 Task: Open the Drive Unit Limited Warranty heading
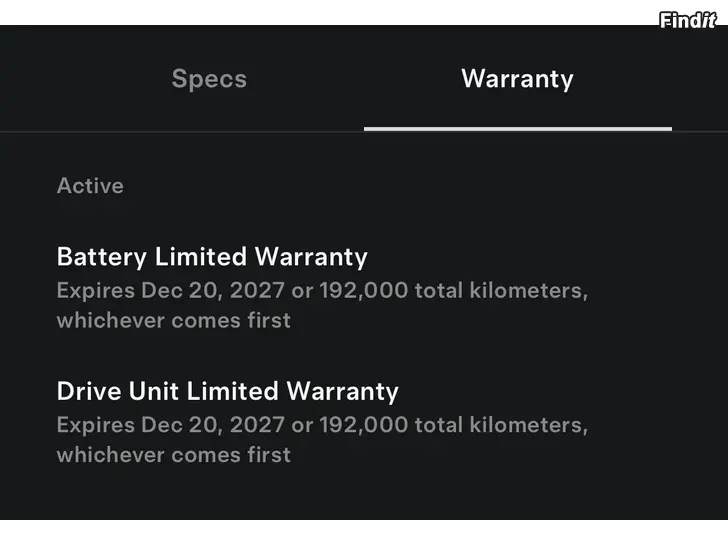(x=227, y=391)
